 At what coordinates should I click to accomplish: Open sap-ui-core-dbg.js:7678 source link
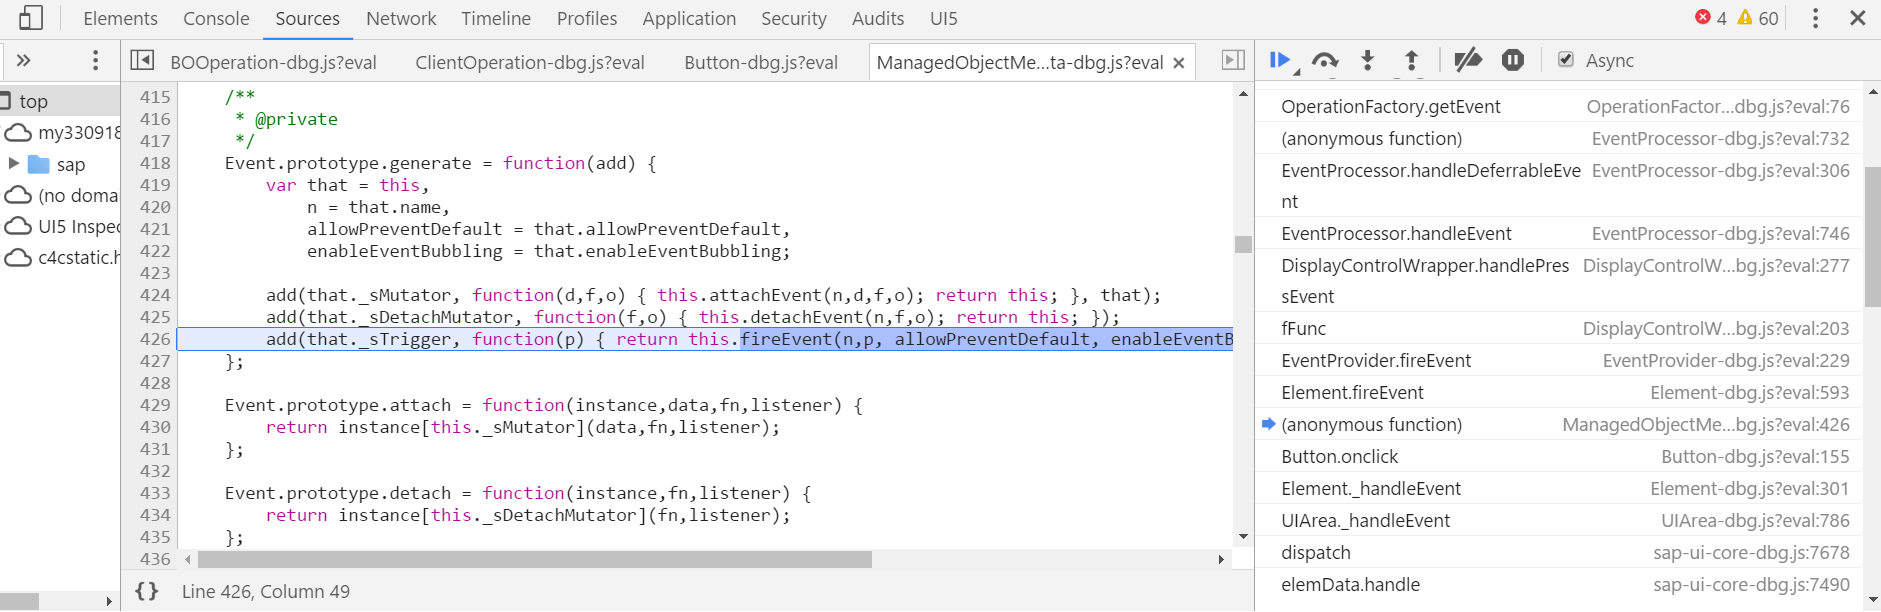1751,553
